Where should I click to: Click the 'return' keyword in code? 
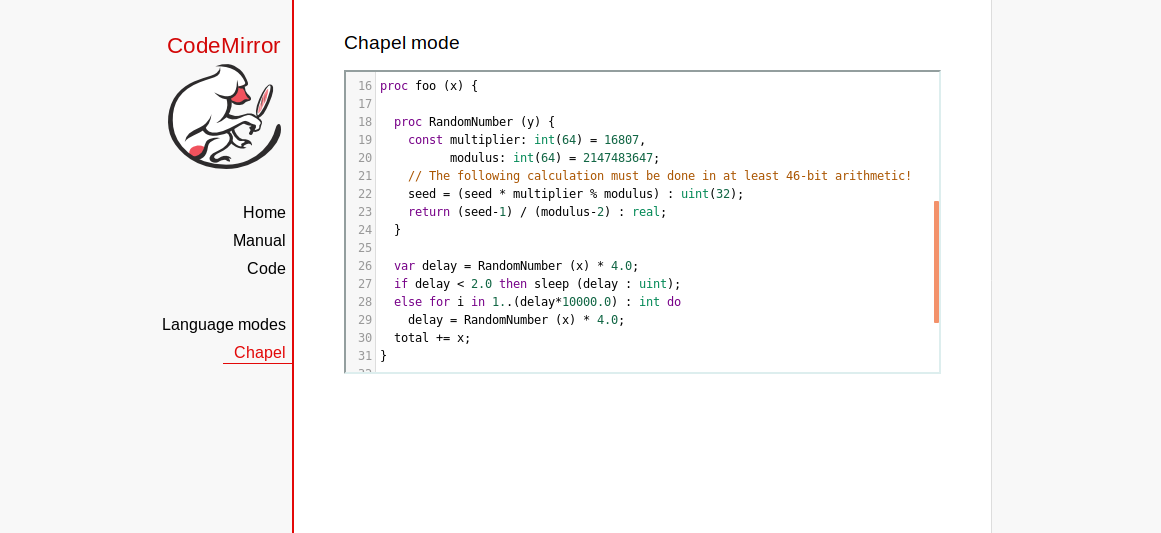[429, 212]
